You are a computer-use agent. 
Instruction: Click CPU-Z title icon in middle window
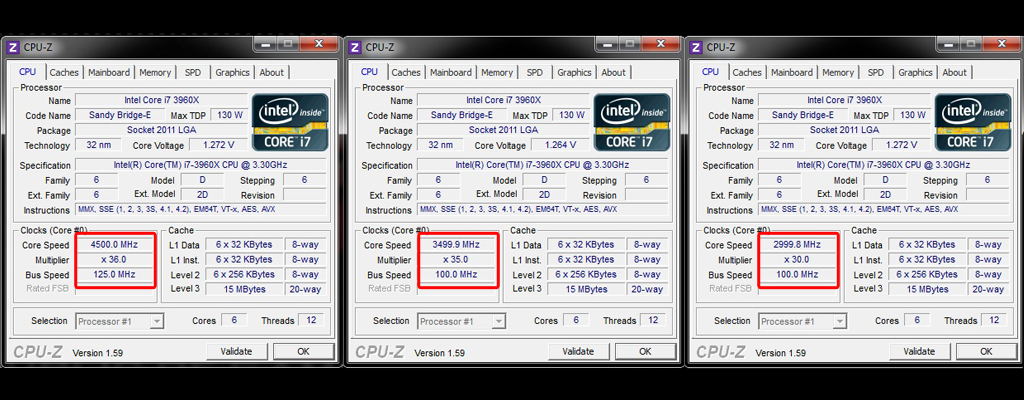click(x=355, y=47)
